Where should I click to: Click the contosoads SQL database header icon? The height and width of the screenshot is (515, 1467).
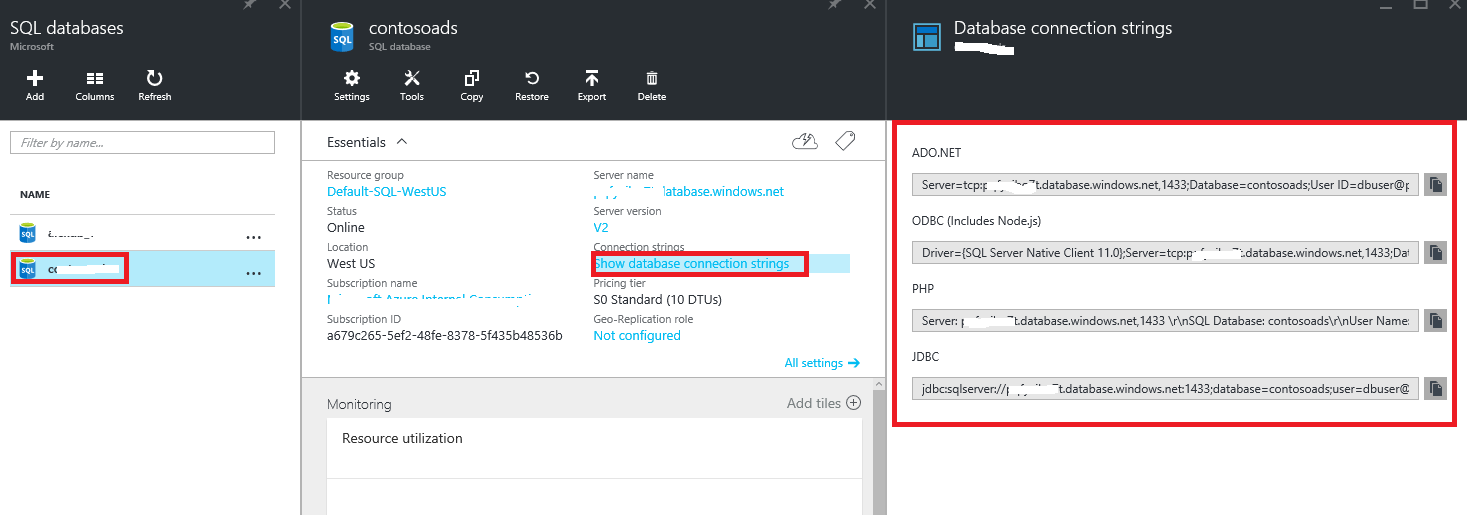[x=343, y=36]
